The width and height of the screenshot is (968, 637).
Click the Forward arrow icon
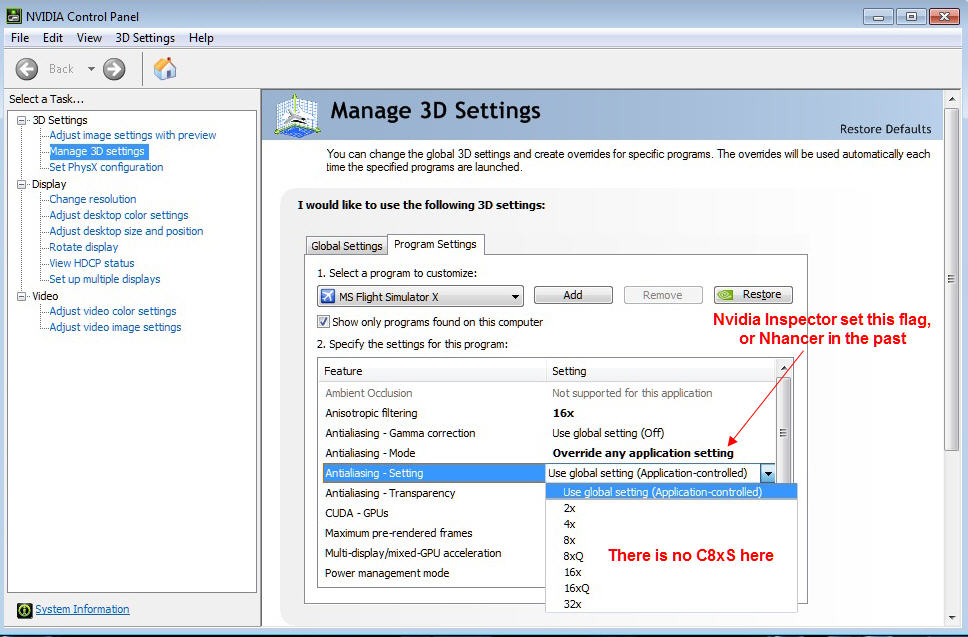coord(114,69)
